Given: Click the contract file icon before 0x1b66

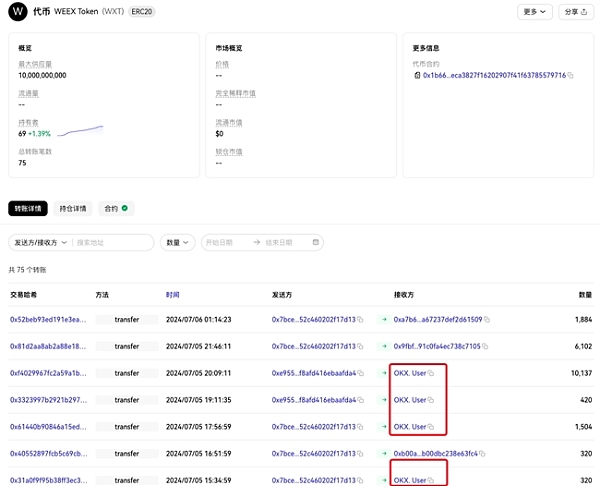Looking at the screenshot, I should [416, 75].
